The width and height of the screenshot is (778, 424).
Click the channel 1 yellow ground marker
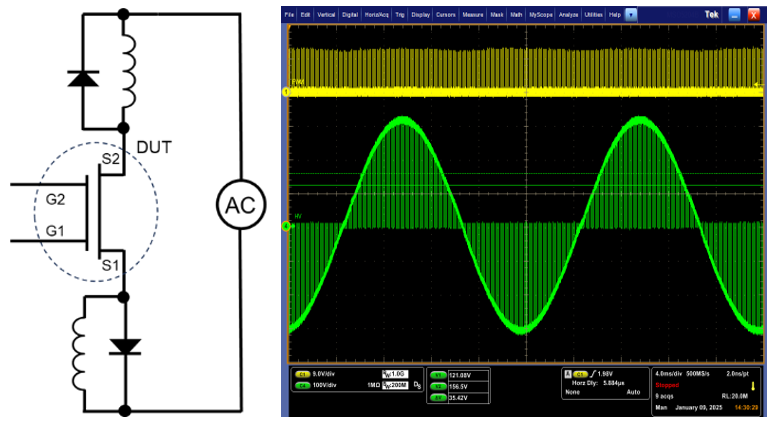coord(286,92)
